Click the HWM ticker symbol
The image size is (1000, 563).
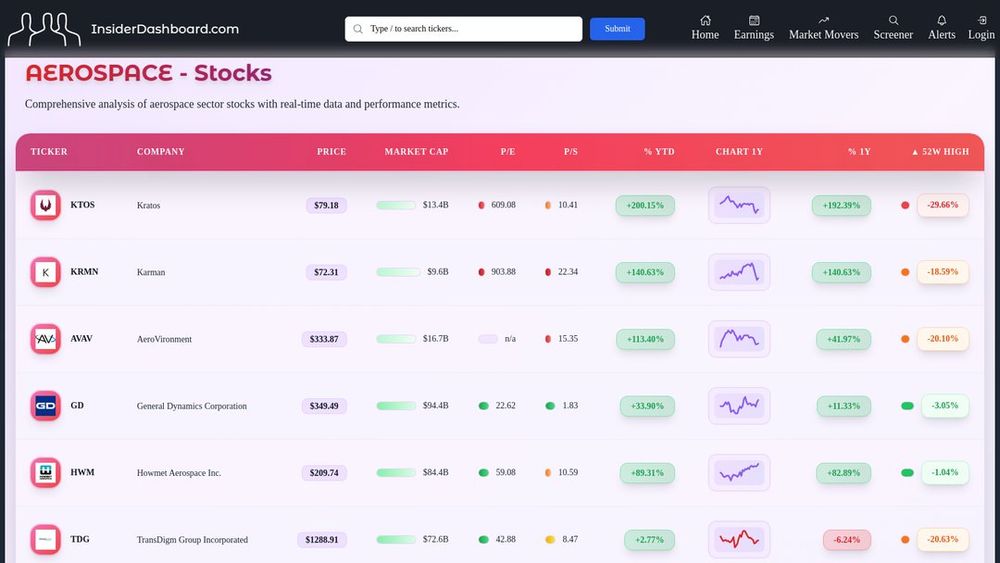(x=82, y=472)
